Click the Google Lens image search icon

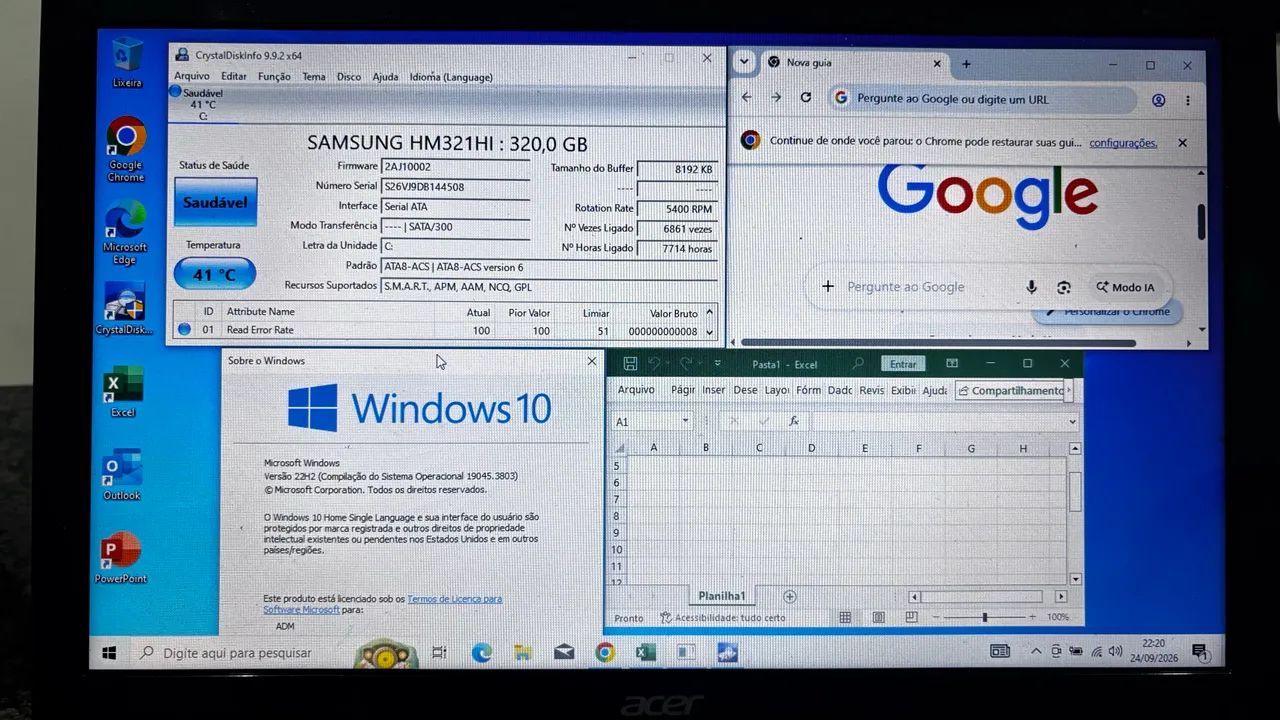(x=1063, y=287)
